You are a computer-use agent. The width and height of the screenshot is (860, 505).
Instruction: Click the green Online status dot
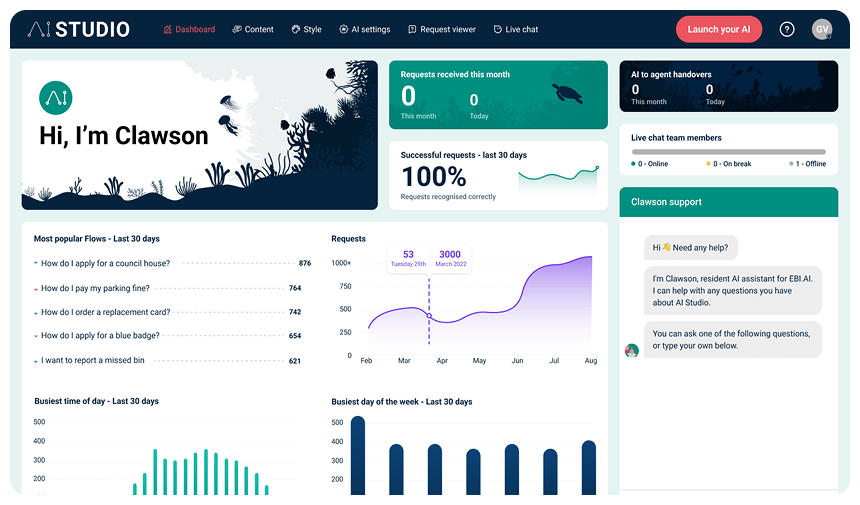[x=634, y=163]
